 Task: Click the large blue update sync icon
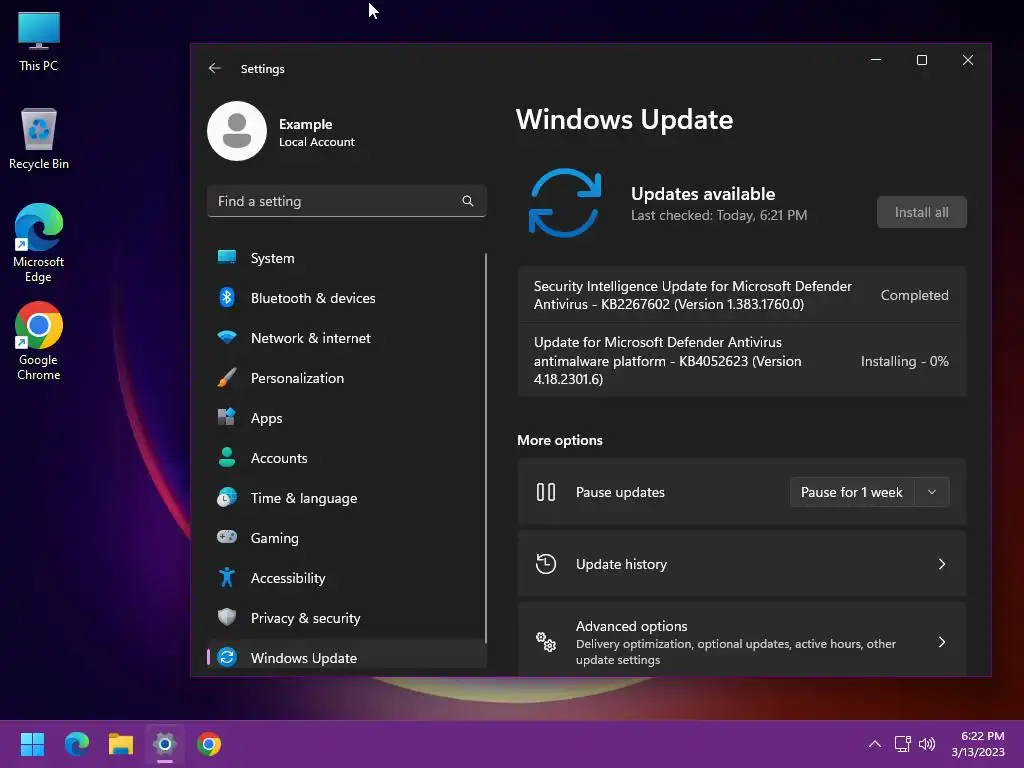[x=565, y=202]
